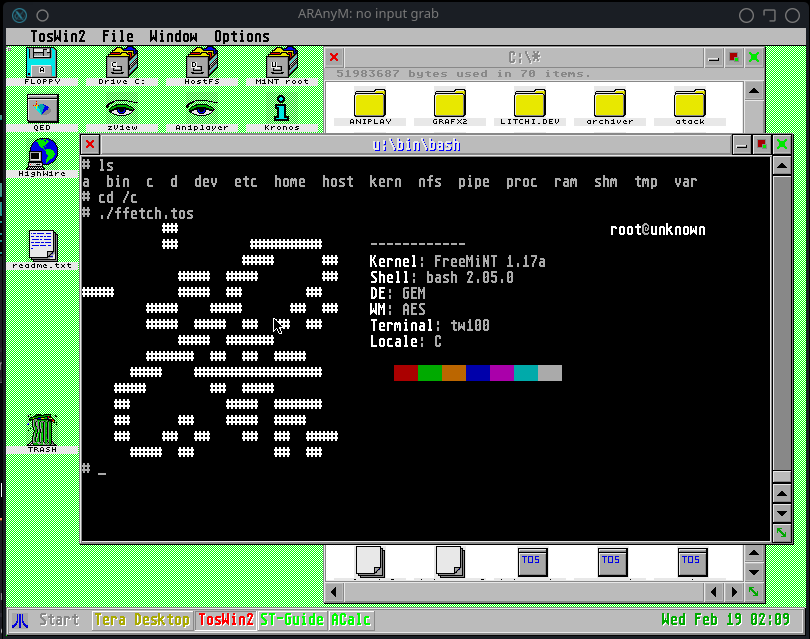Viewport: 810px width, 639px height.
Task: Click the Atari logo on the taskbar
Action: (20, 620)
